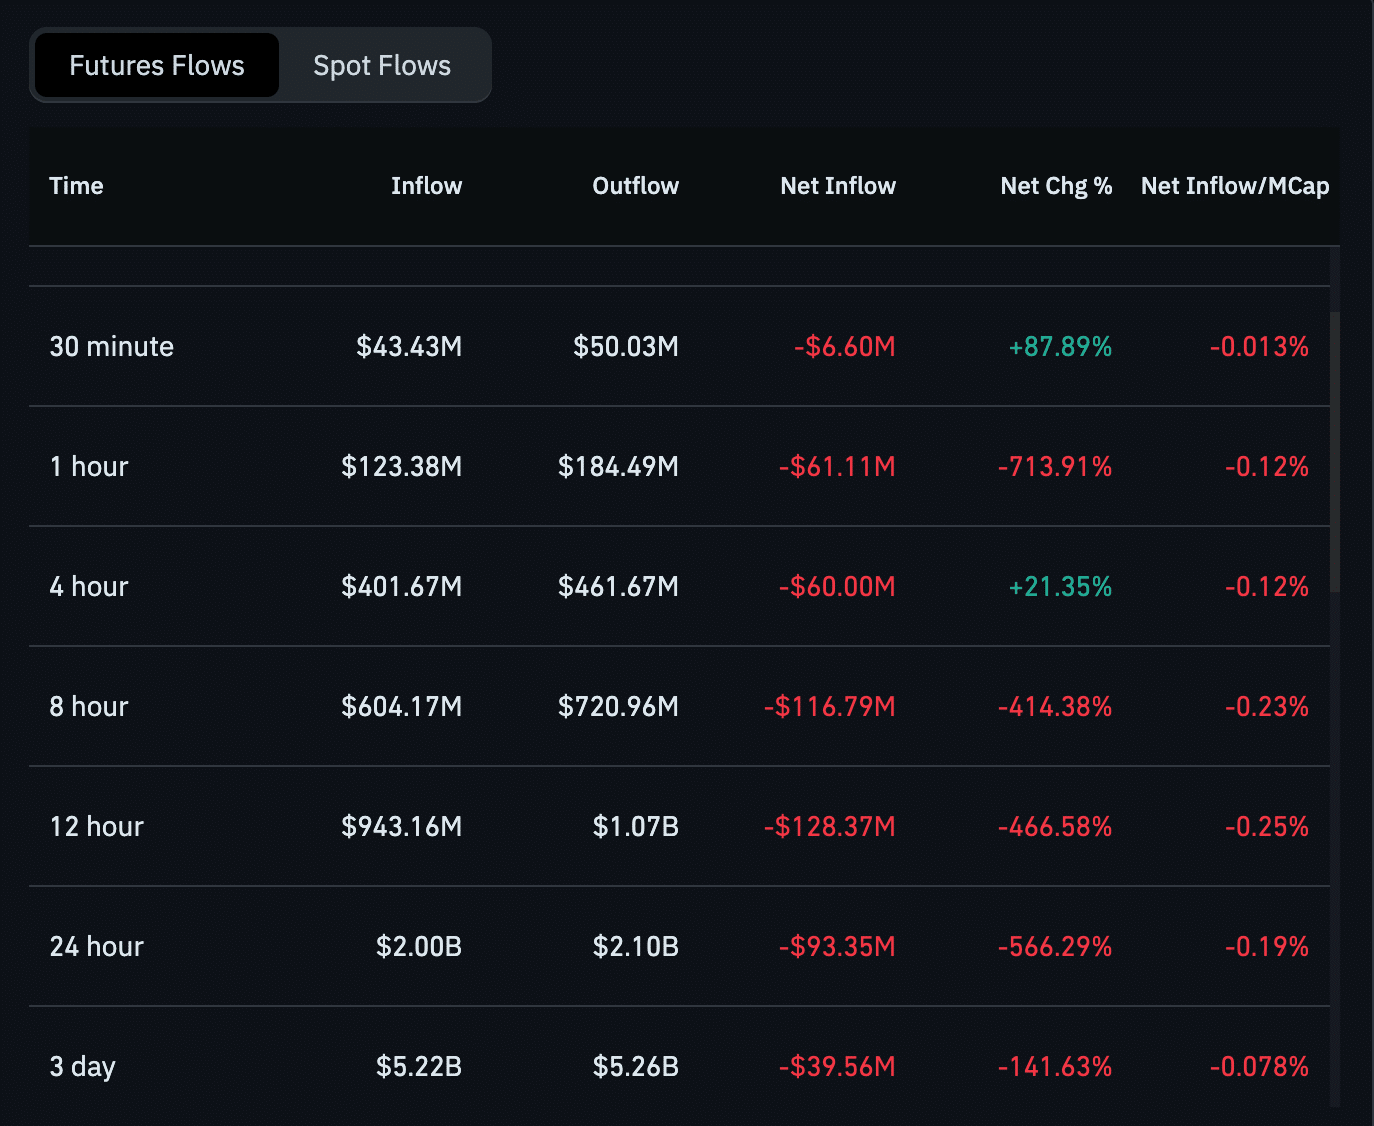Click the Net Inflow column header
This screenshot has width=1374, height=1126.
(x=838, y=185)
